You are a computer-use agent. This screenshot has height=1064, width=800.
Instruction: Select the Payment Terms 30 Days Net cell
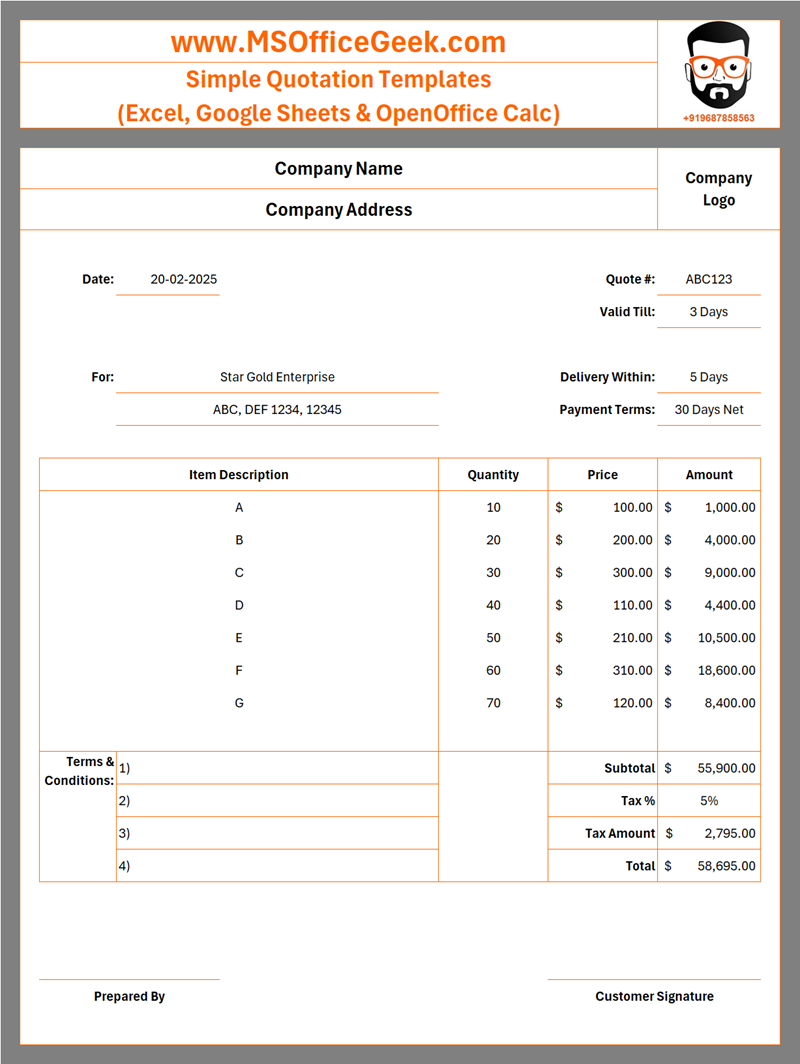pyautogui.click(x=708, y=410)
